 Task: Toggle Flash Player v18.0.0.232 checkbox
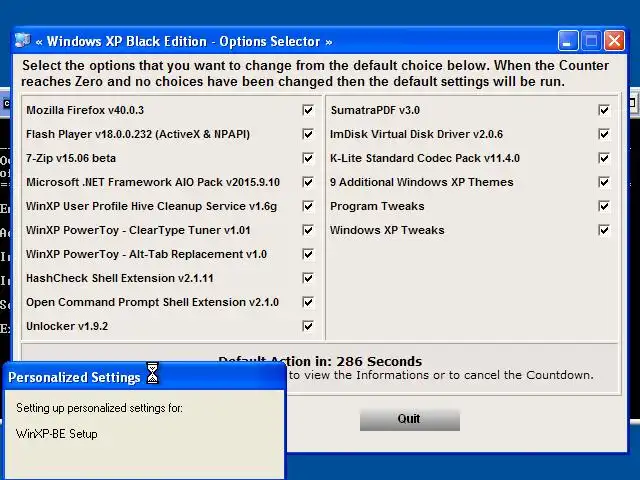[x=308, y=134]
